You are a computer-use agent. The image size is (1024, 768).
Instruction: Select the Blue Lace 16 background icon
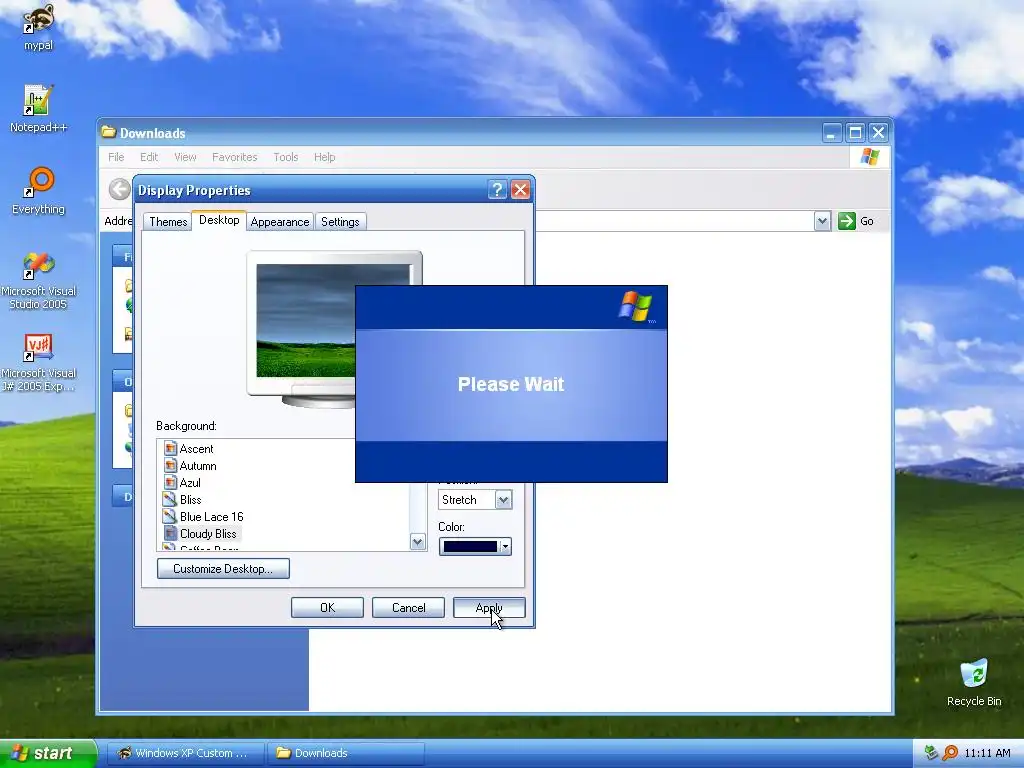[170, 517]
